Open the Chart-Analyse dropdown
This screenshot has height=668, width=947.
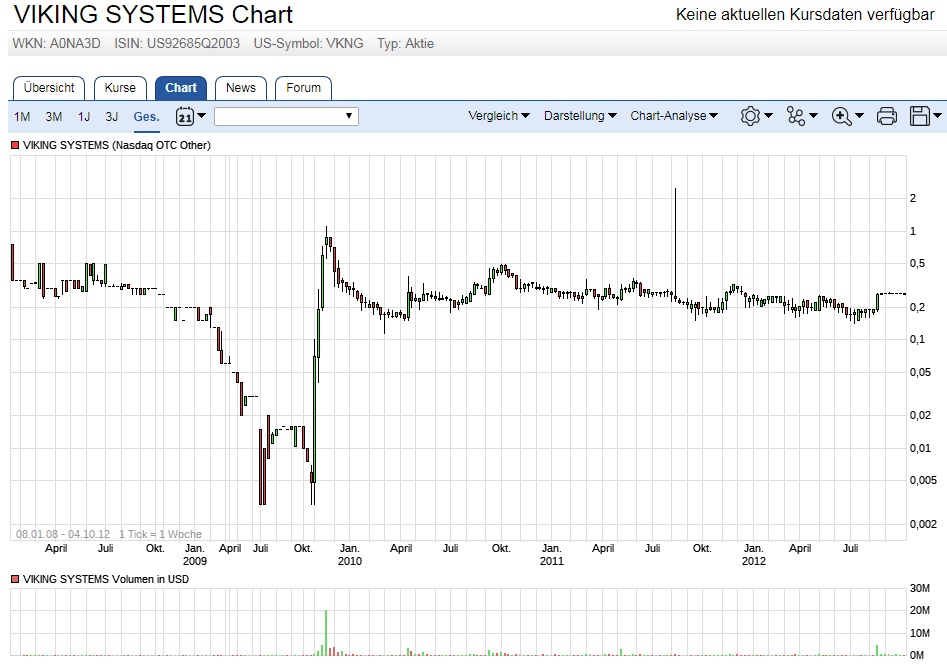(x=674, y=116)
